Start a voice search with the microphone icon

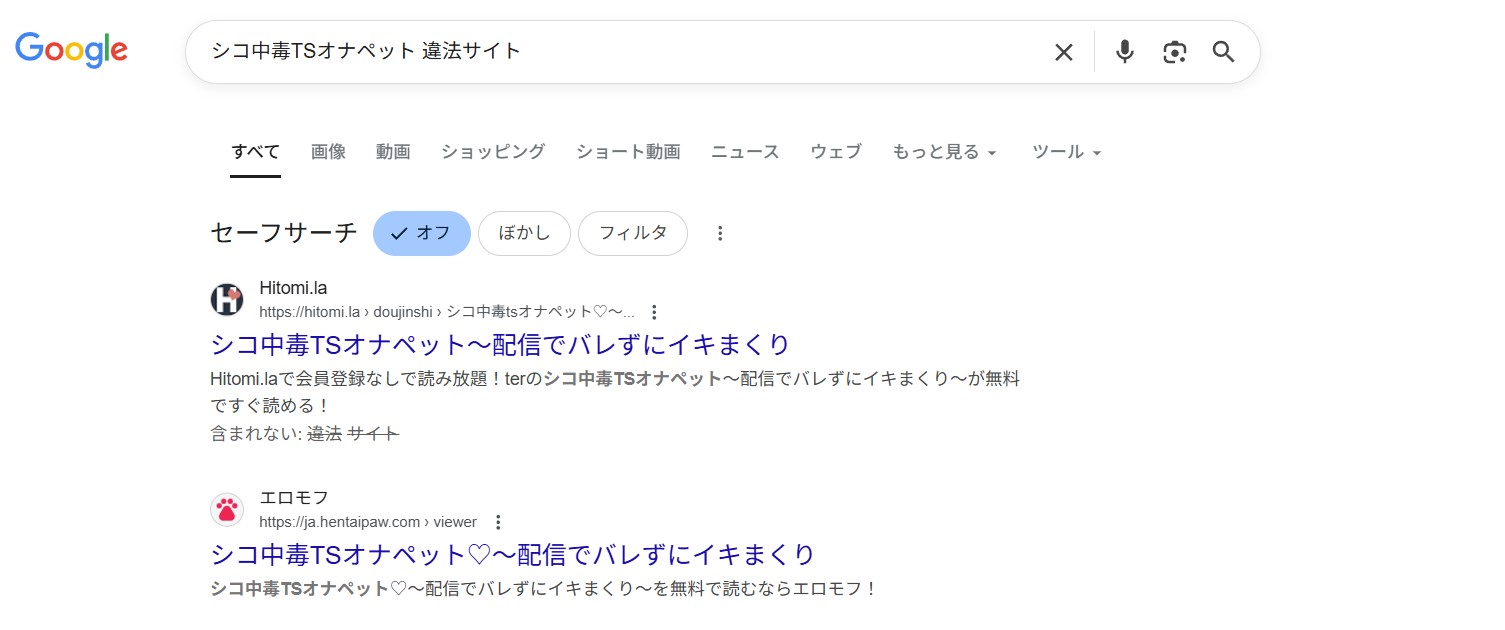click(x=1124, y=51)
